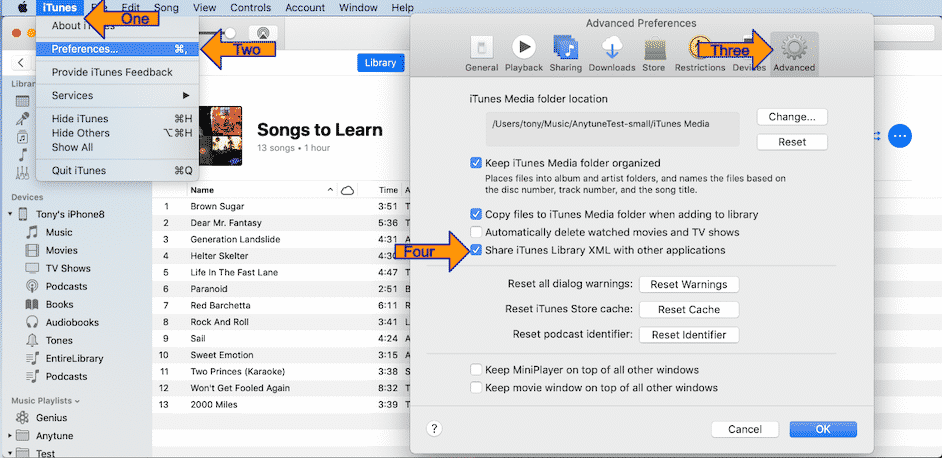
Task: Toggle Share iTunes Library XML checkbox
Action: click(x=476, y=250)
